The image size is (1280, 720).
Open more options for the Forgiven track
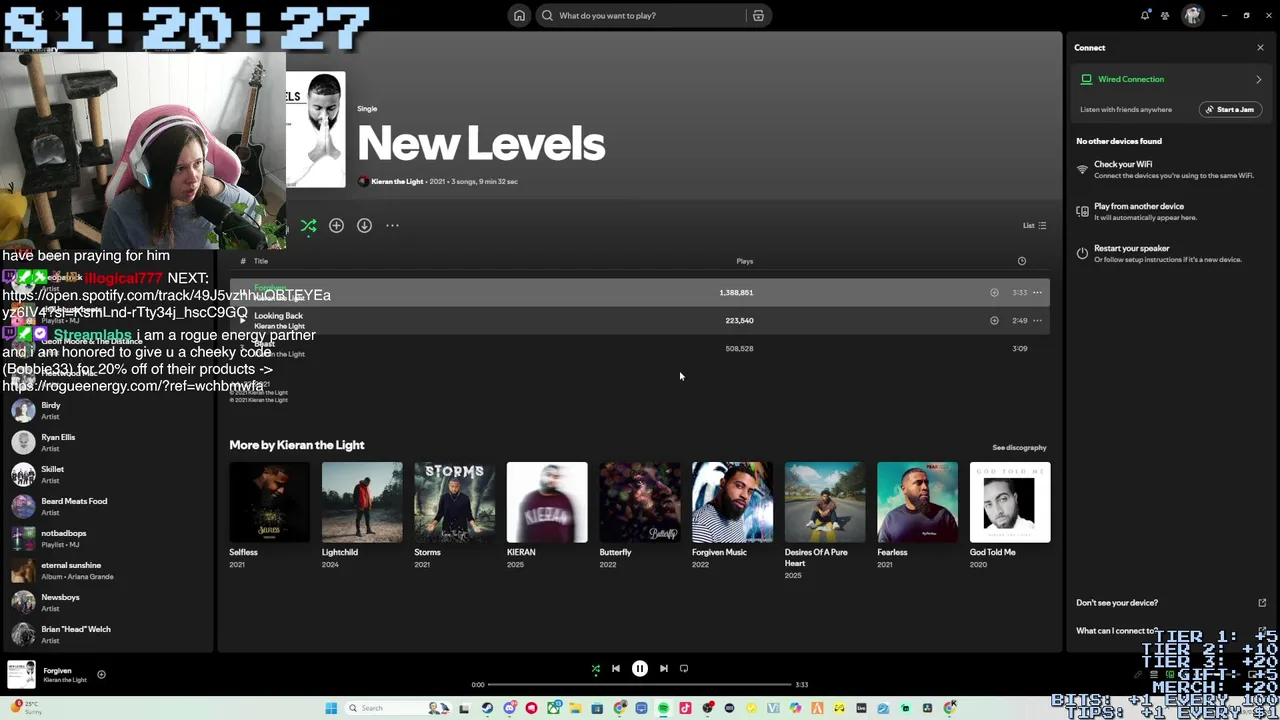click(x=1037, y=293)
